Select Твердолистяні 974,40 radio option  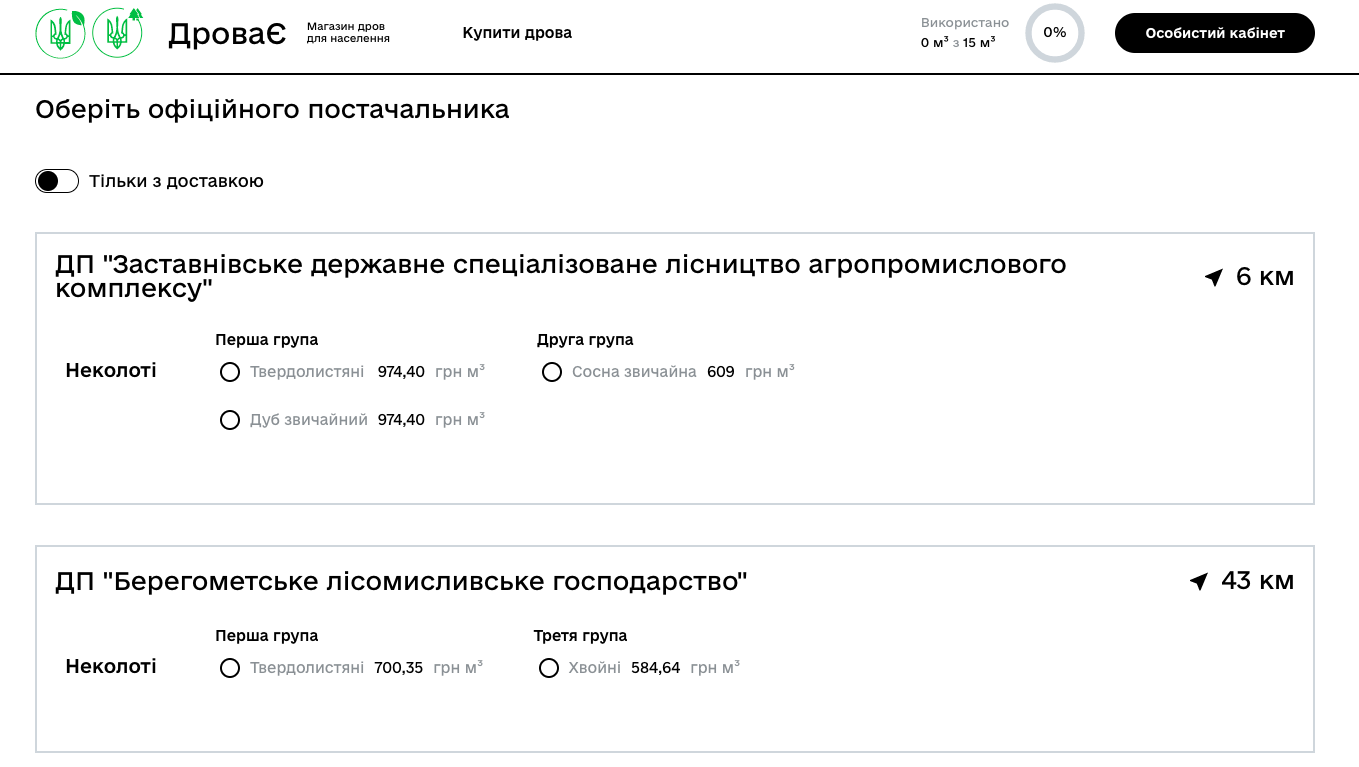(230, 372)
